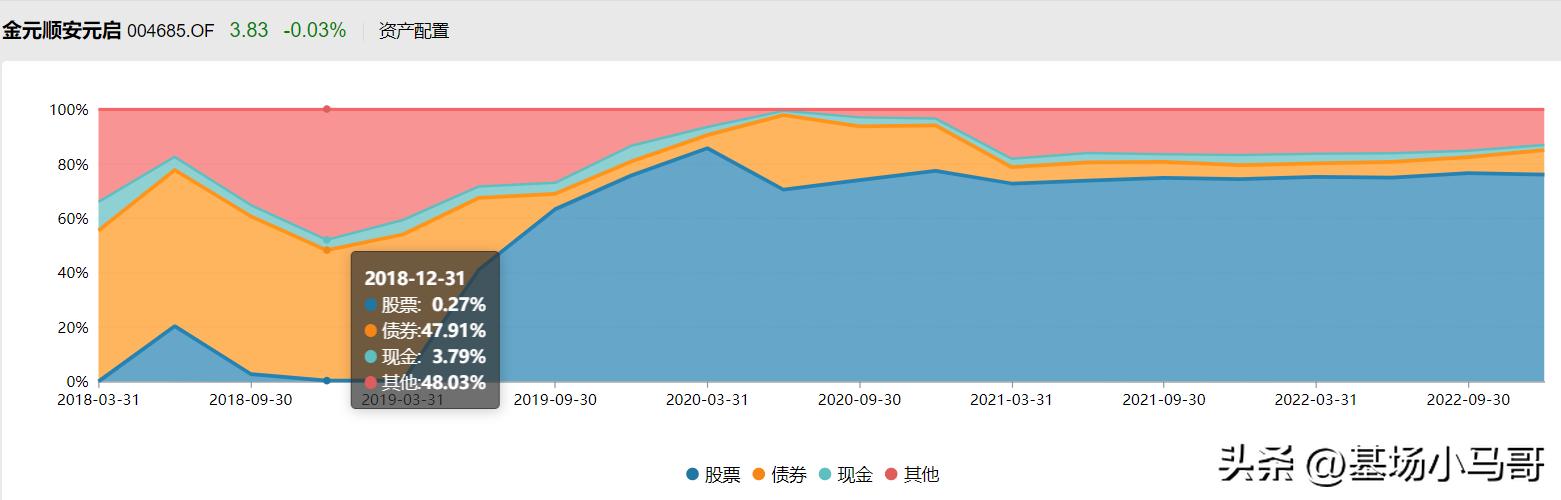Select the 2021-09-30 axis date label
The width and height of the screenshot is (1561, 500).
click(1163, 400)
